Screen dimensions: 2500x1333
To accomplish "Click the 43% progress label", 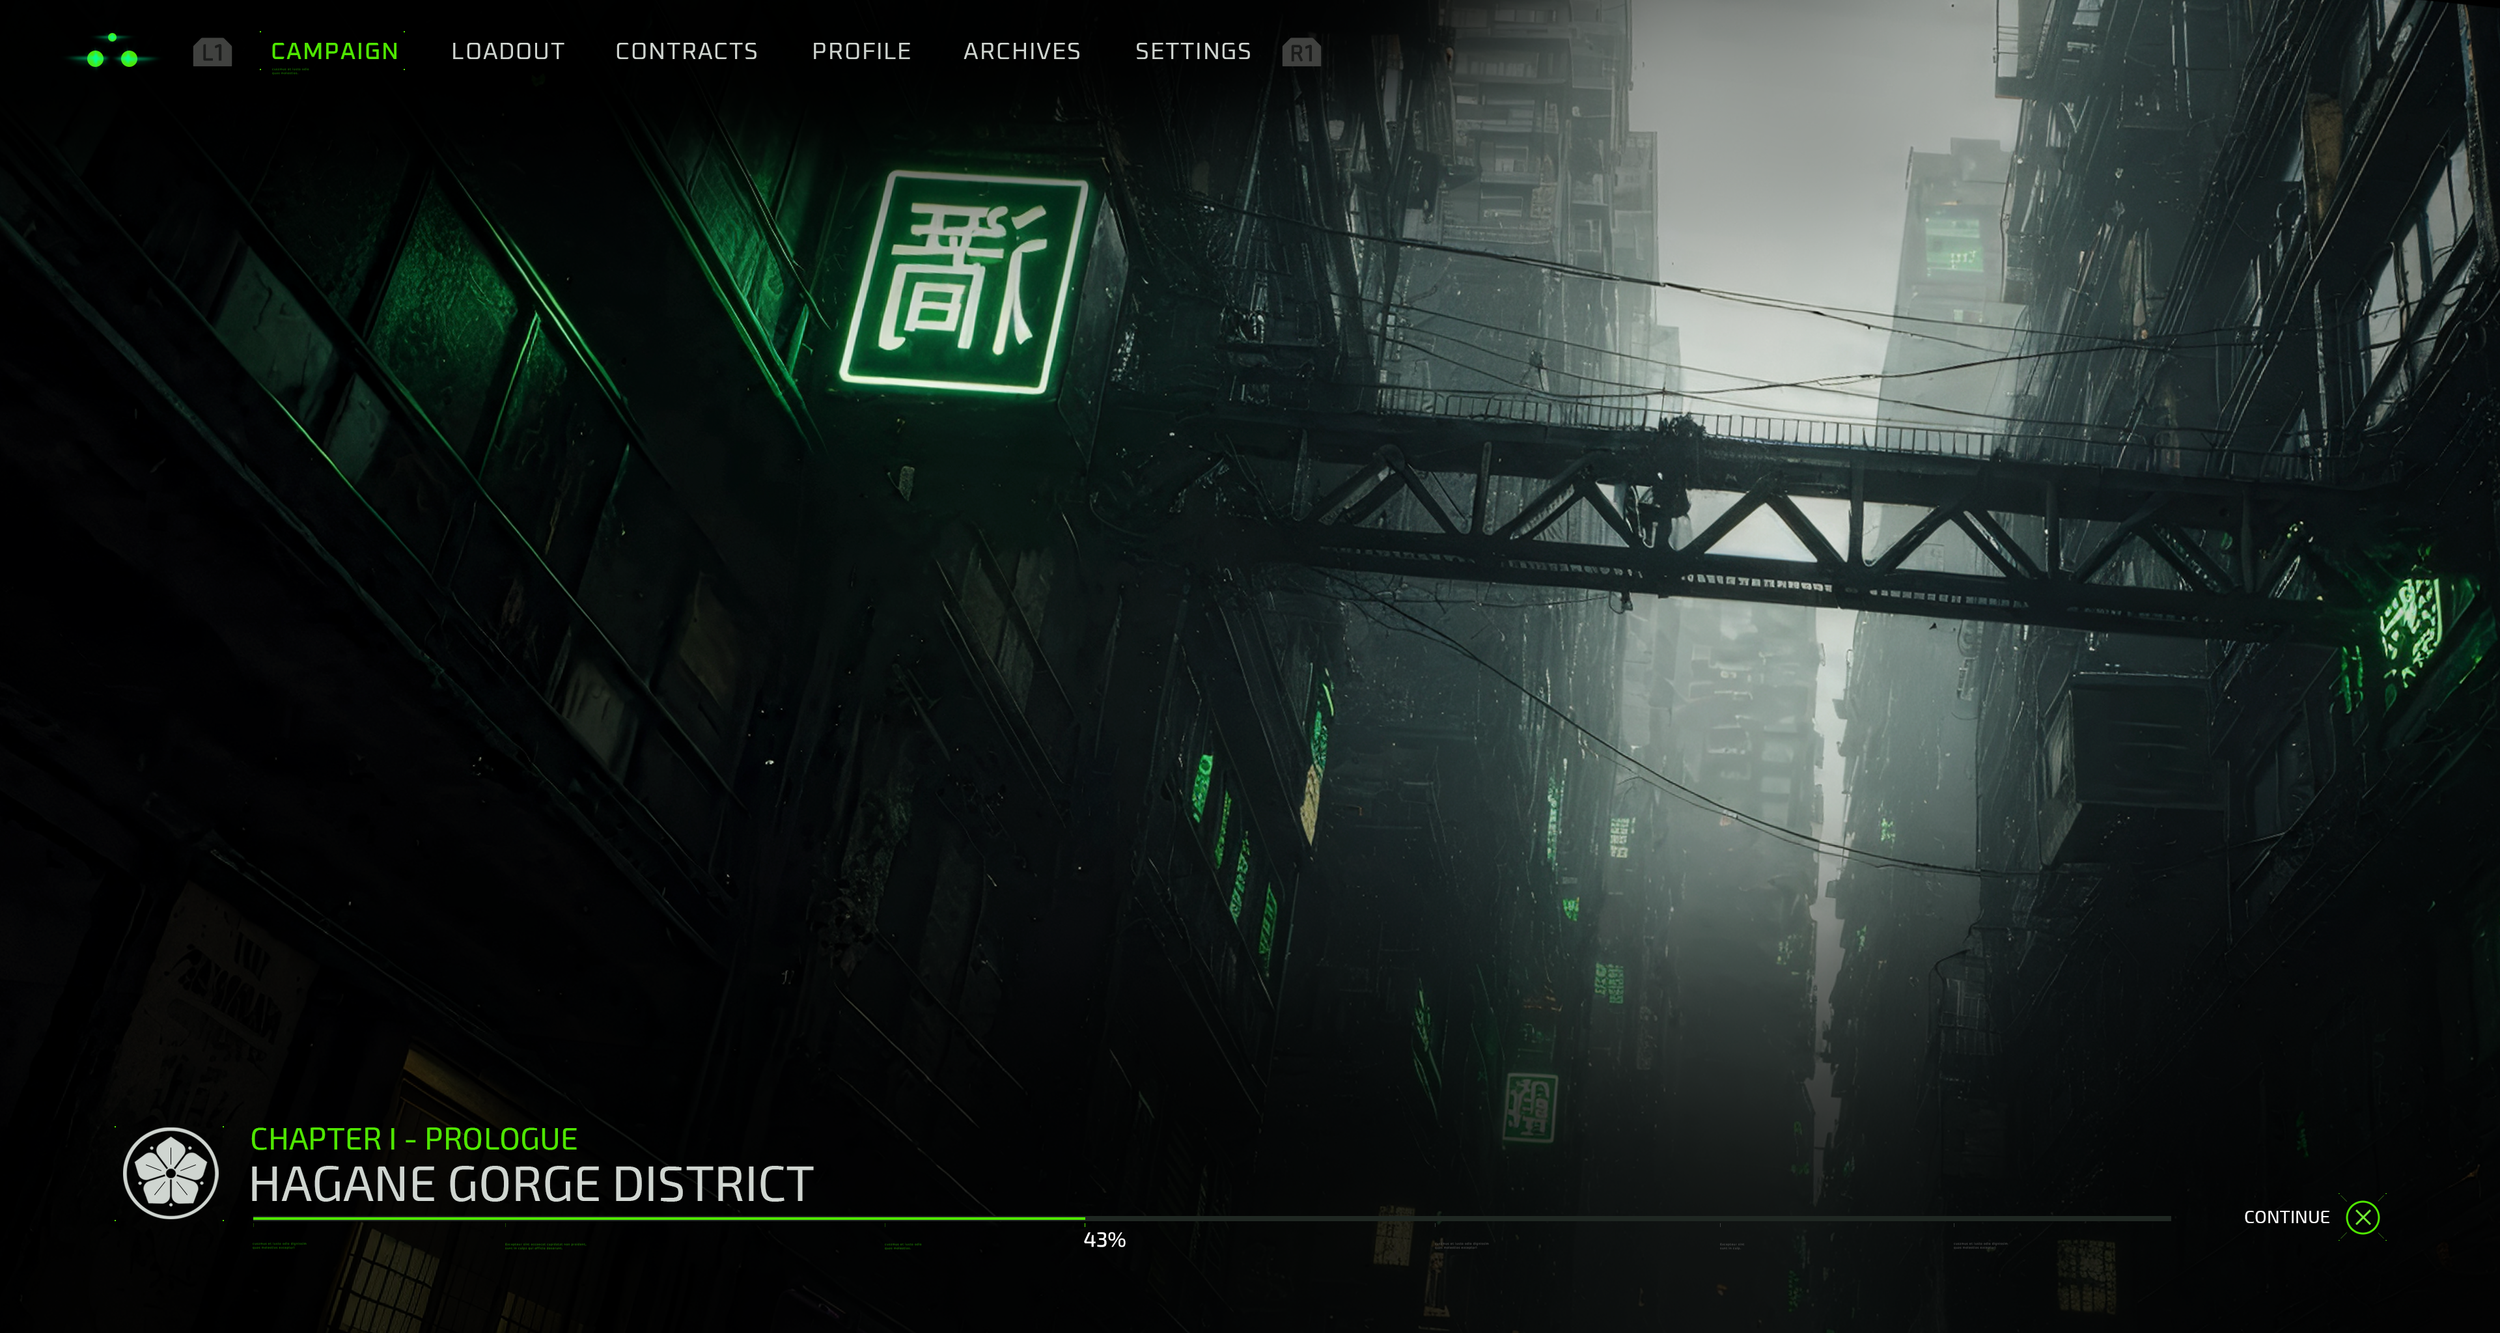I will pos(1104,1240).
